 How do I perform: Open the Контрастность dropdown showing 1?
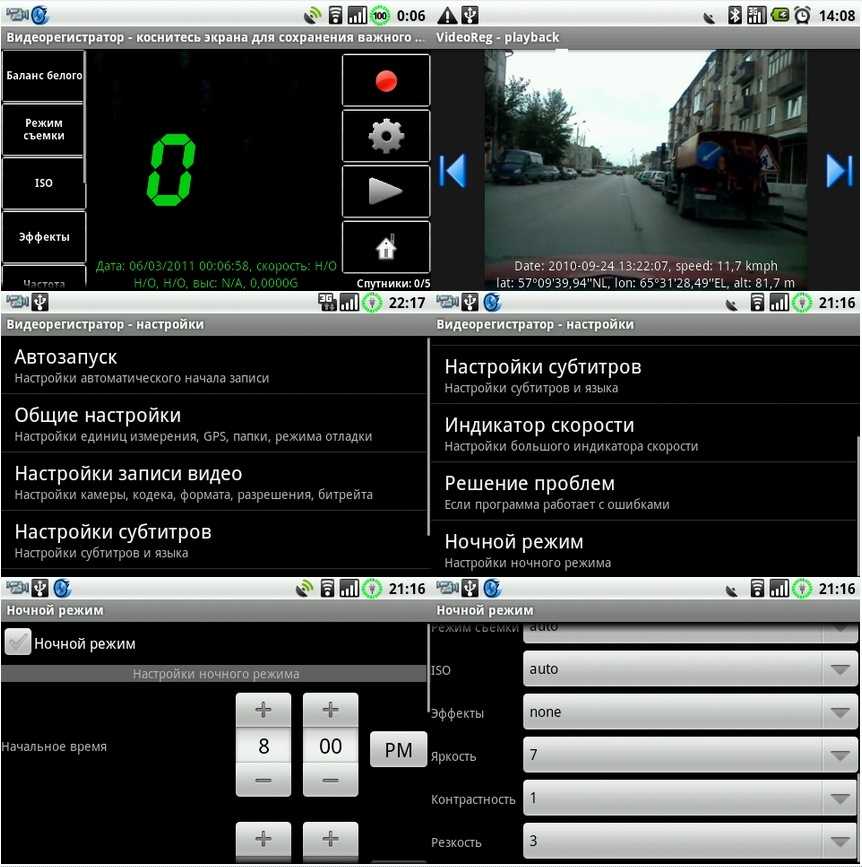(x=690, y=798)
